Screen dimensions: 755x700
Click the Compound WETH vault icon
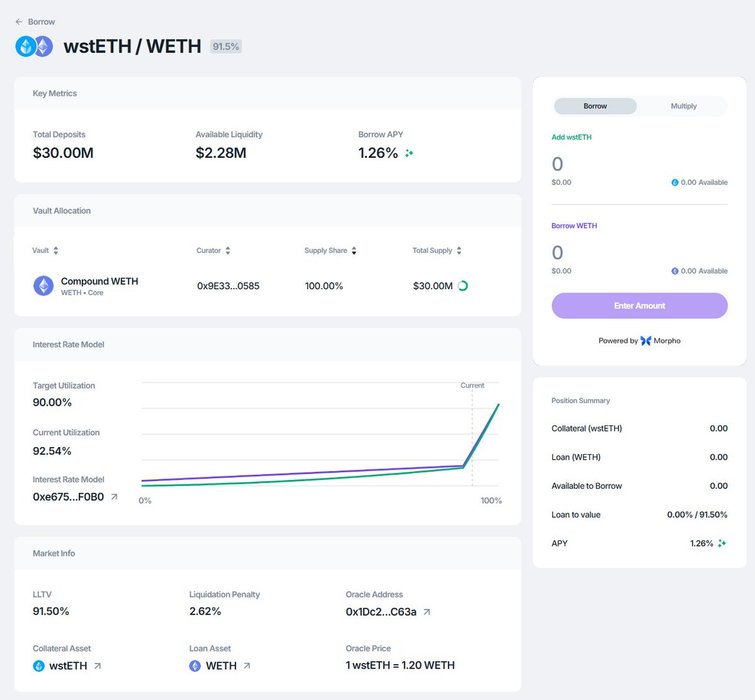(44, 286)
